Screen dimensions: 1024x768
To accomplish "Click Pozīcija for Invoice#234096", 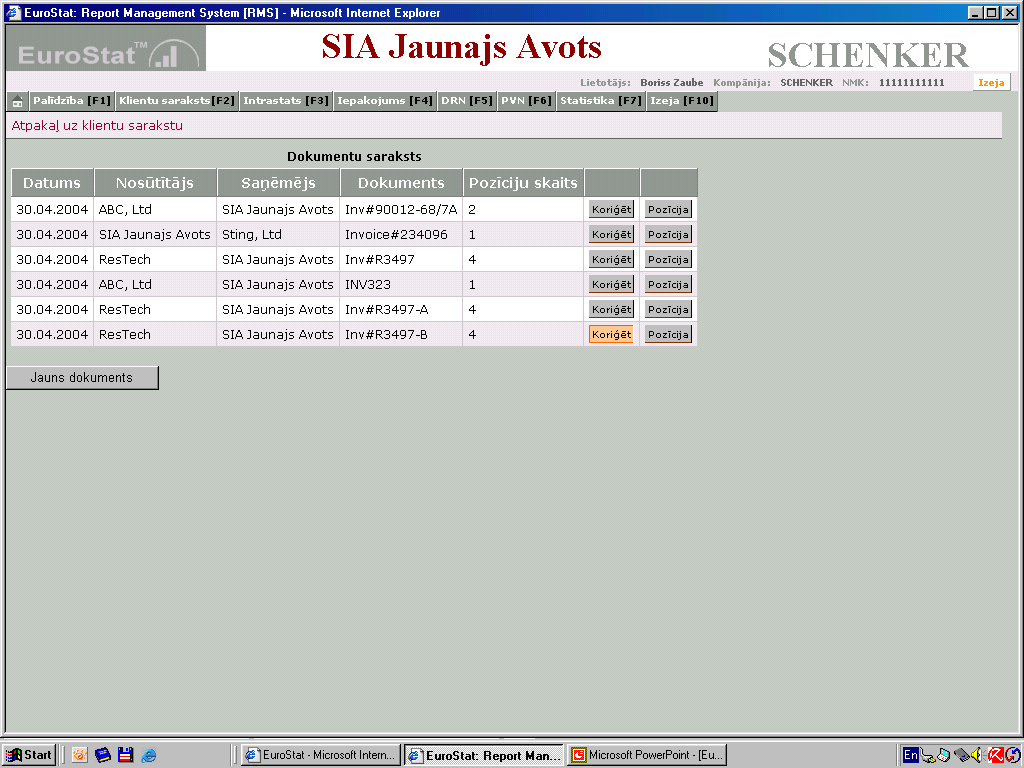I will pyautogui.click(x=668, y=234).
